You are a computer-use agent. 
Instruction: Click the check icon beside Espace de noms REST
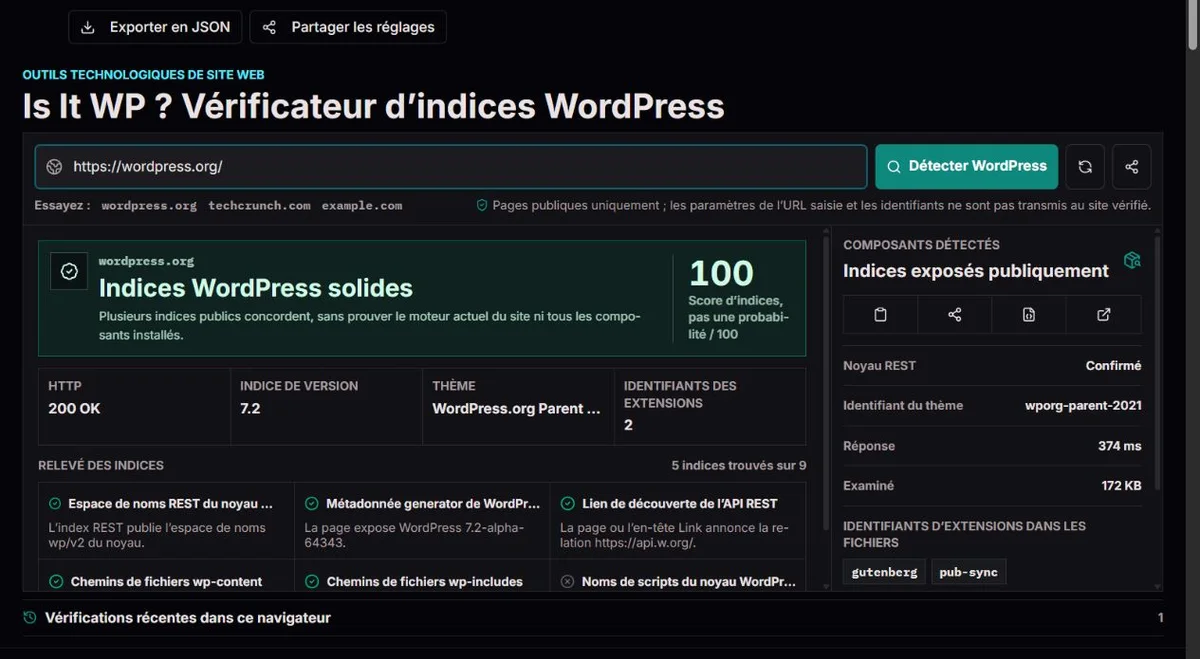tap(55, 504)
